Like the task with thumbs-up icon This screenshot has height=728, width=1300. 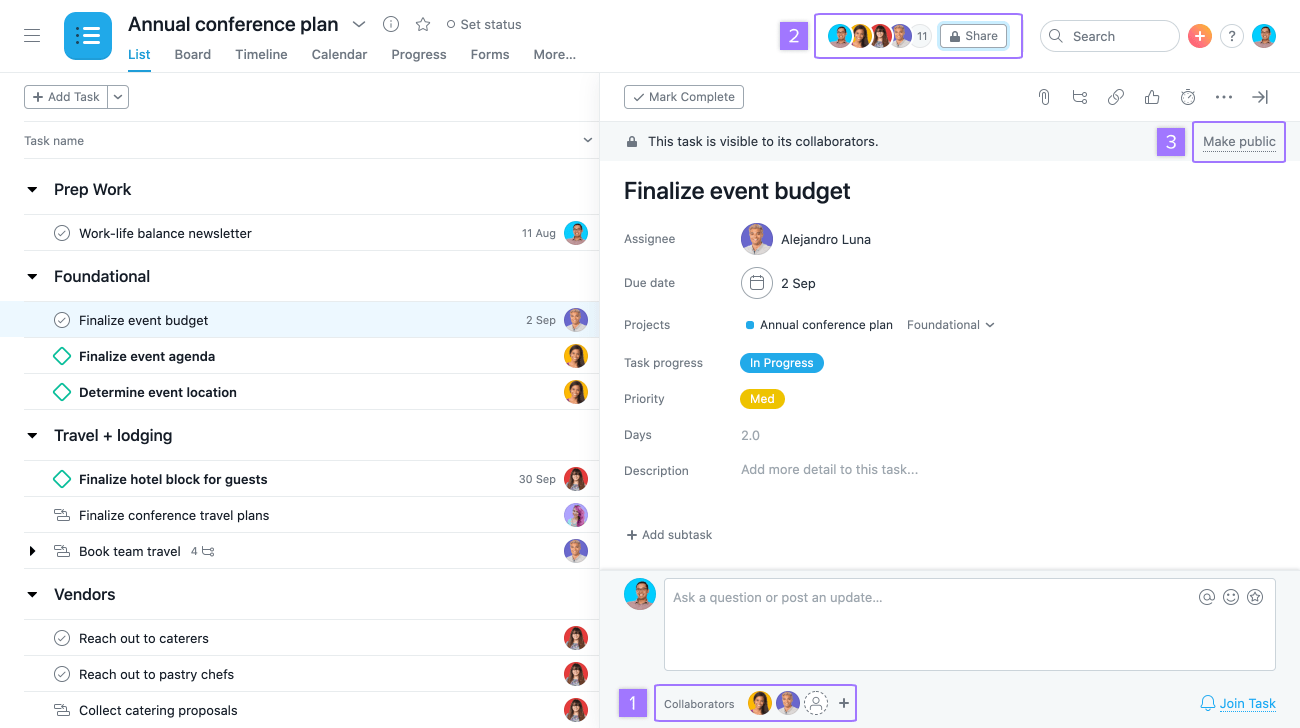click(1152, 97)
